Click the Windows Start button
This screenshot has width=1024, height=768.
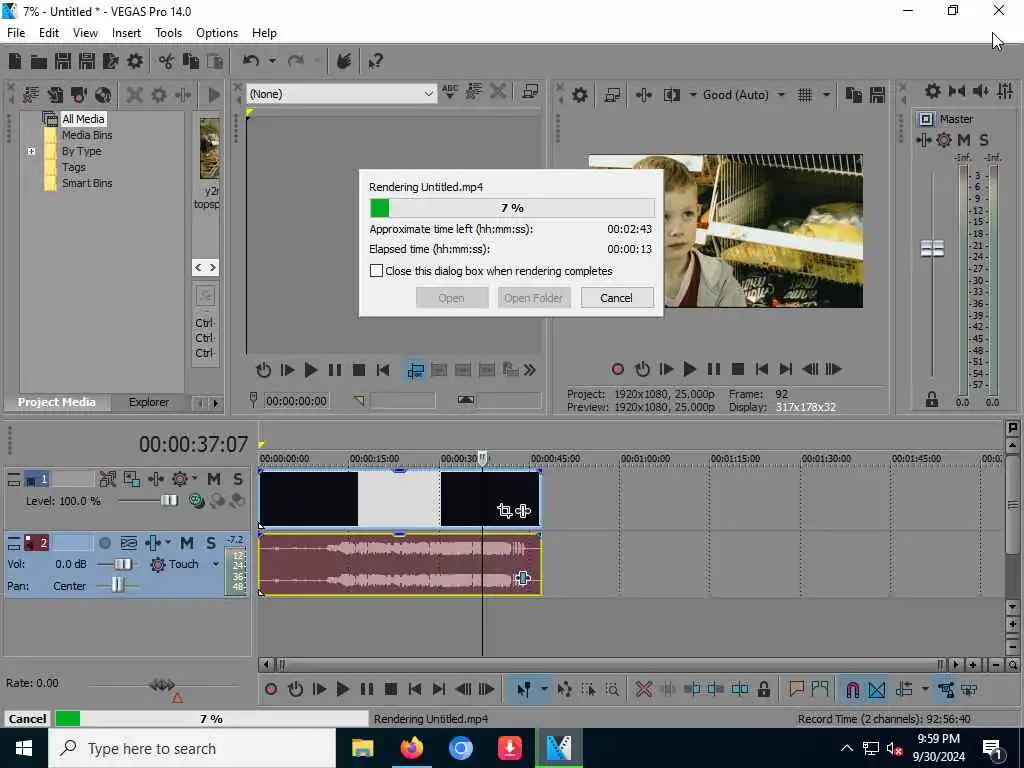click(x=24, y=748)
